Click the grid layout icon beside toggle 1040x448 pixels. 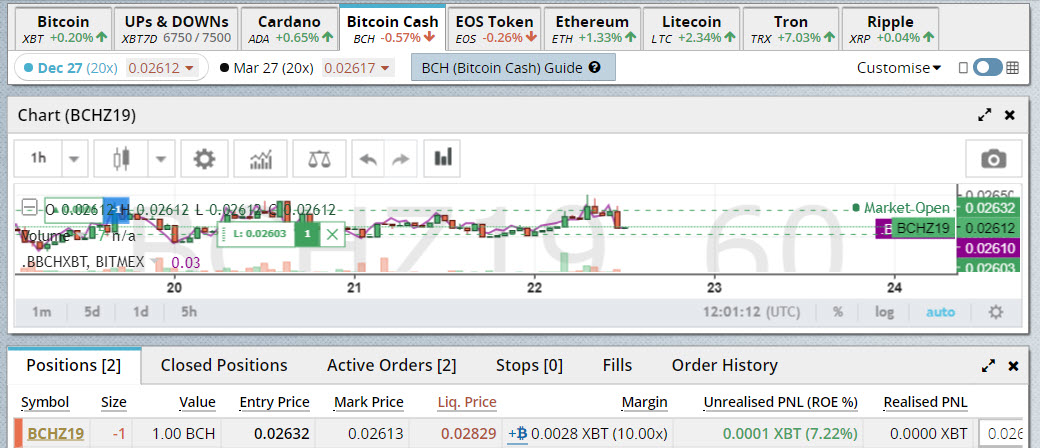(x=1012, y=67)
